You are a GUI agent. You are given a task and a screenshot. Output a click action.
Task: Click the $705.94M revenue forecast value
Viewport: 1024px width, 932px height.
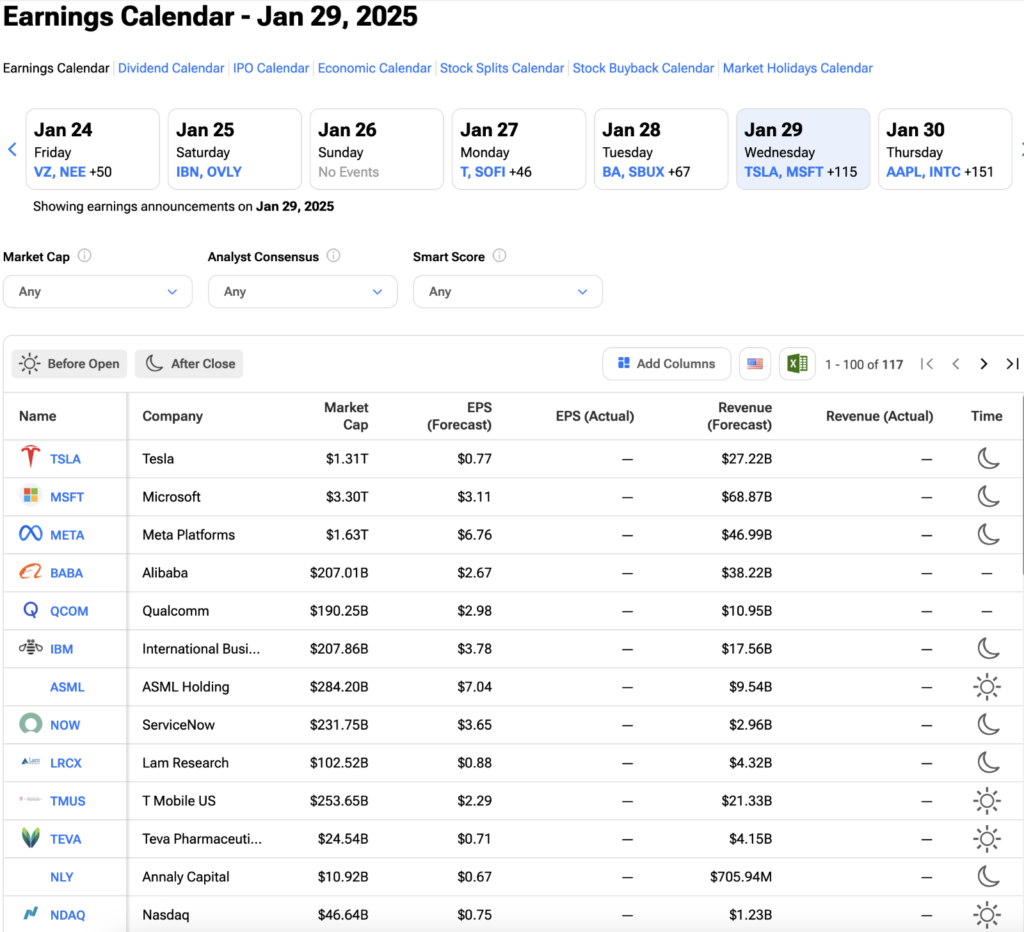(x=741, y=877)
